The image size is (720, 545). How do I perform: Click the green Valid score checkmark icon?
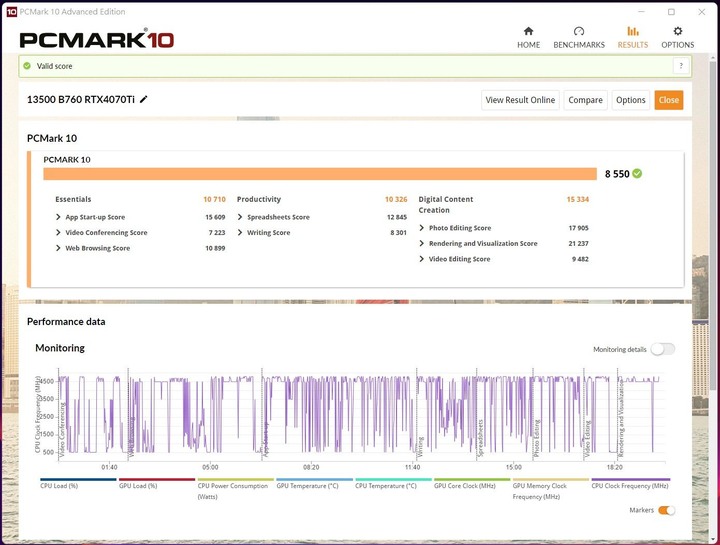click(x=27, y=66)
